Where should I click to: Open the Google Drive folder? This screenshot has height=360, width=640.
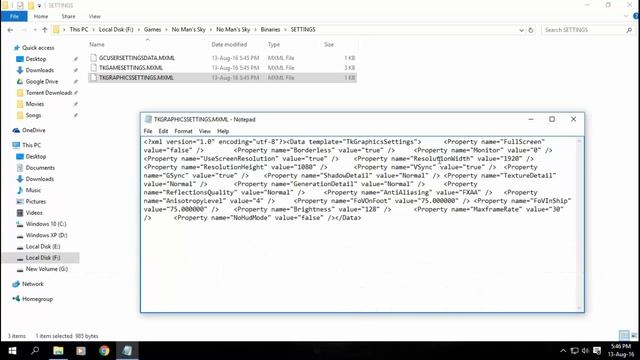42,82
